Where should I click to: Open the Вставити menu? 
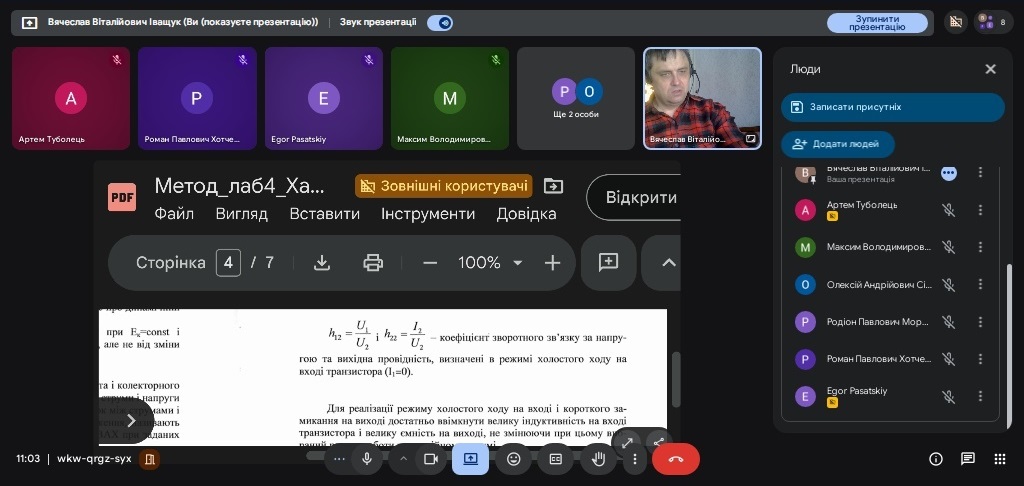325,214
